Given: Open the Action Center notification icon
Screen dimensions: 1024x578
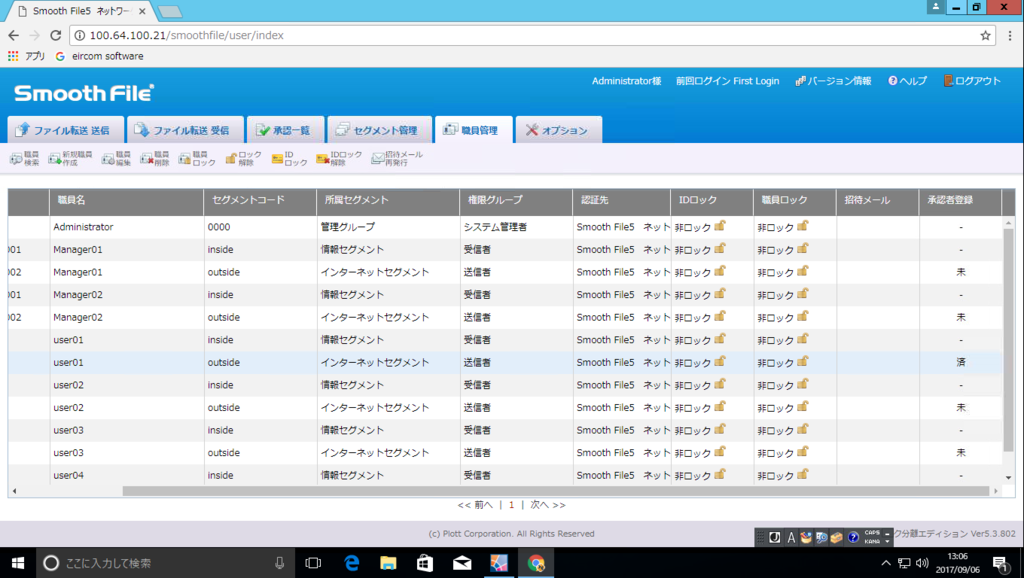Looking at the screenshot, I should point(1000,563).
